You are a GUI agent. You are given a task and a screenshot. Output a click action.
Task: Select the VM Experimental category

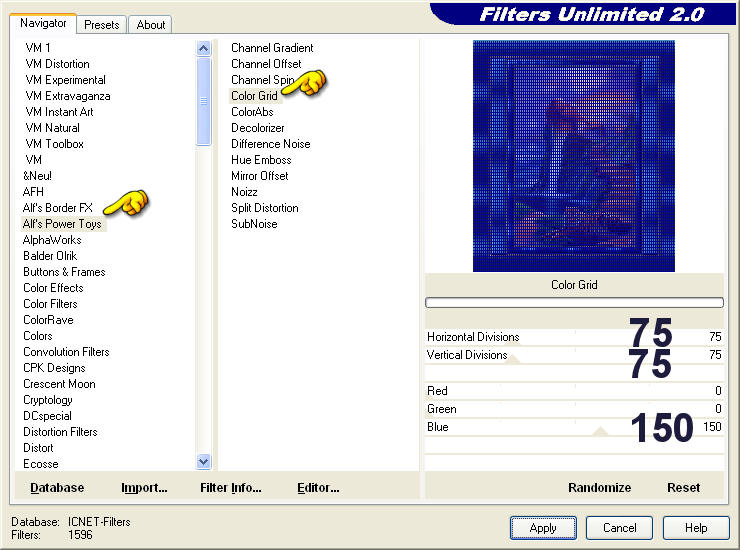(66, 80)
